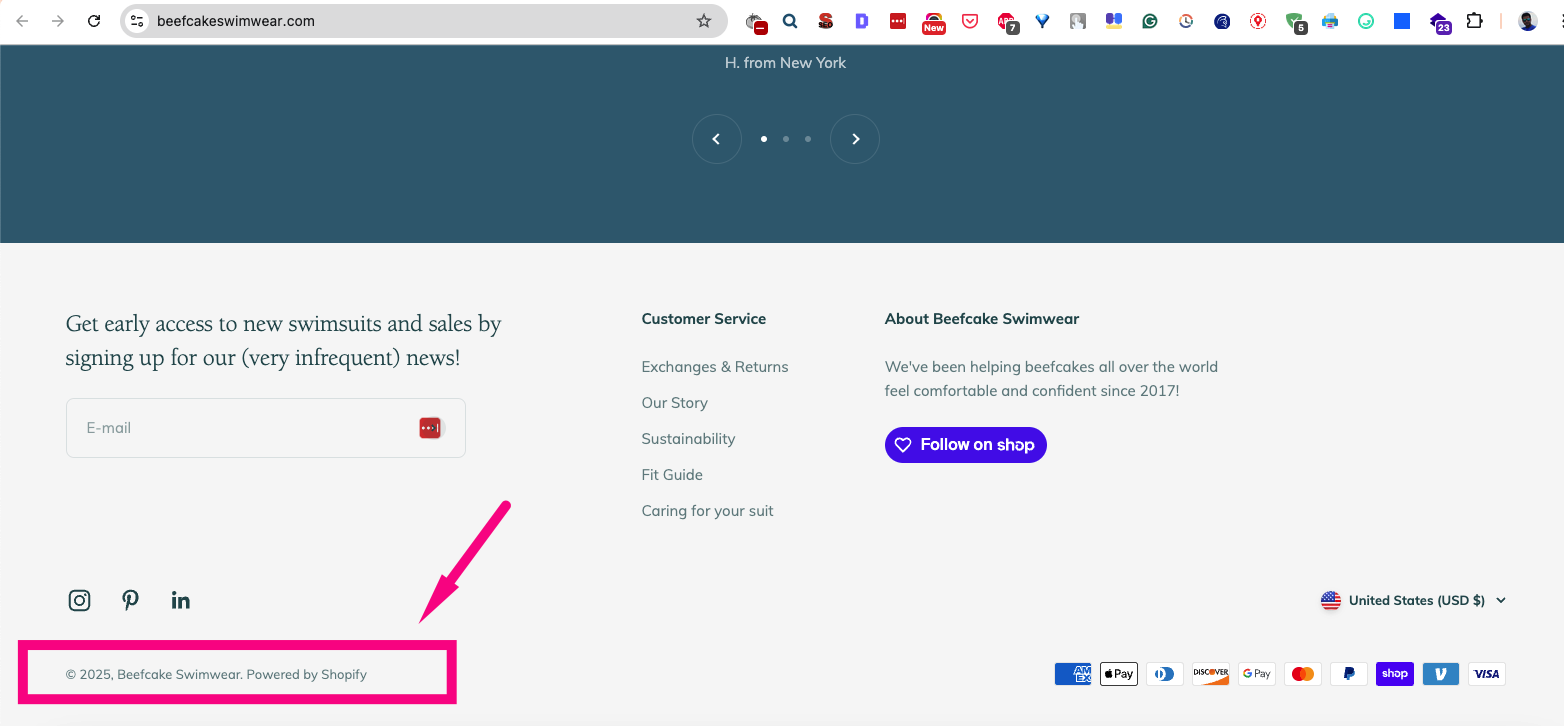Click the next testimonial arrow
The image size is (1564, 726).
[855, 139]
